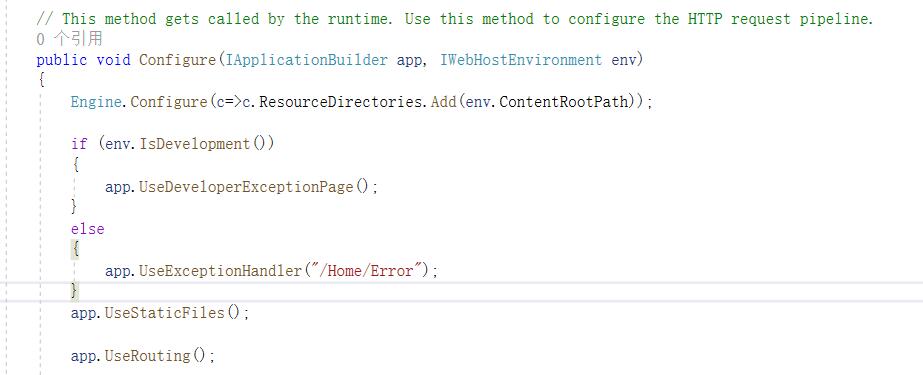Click highlighted closing brace of else block
The width and height of the screenshot is (923, 375).
tap(75, 291)
